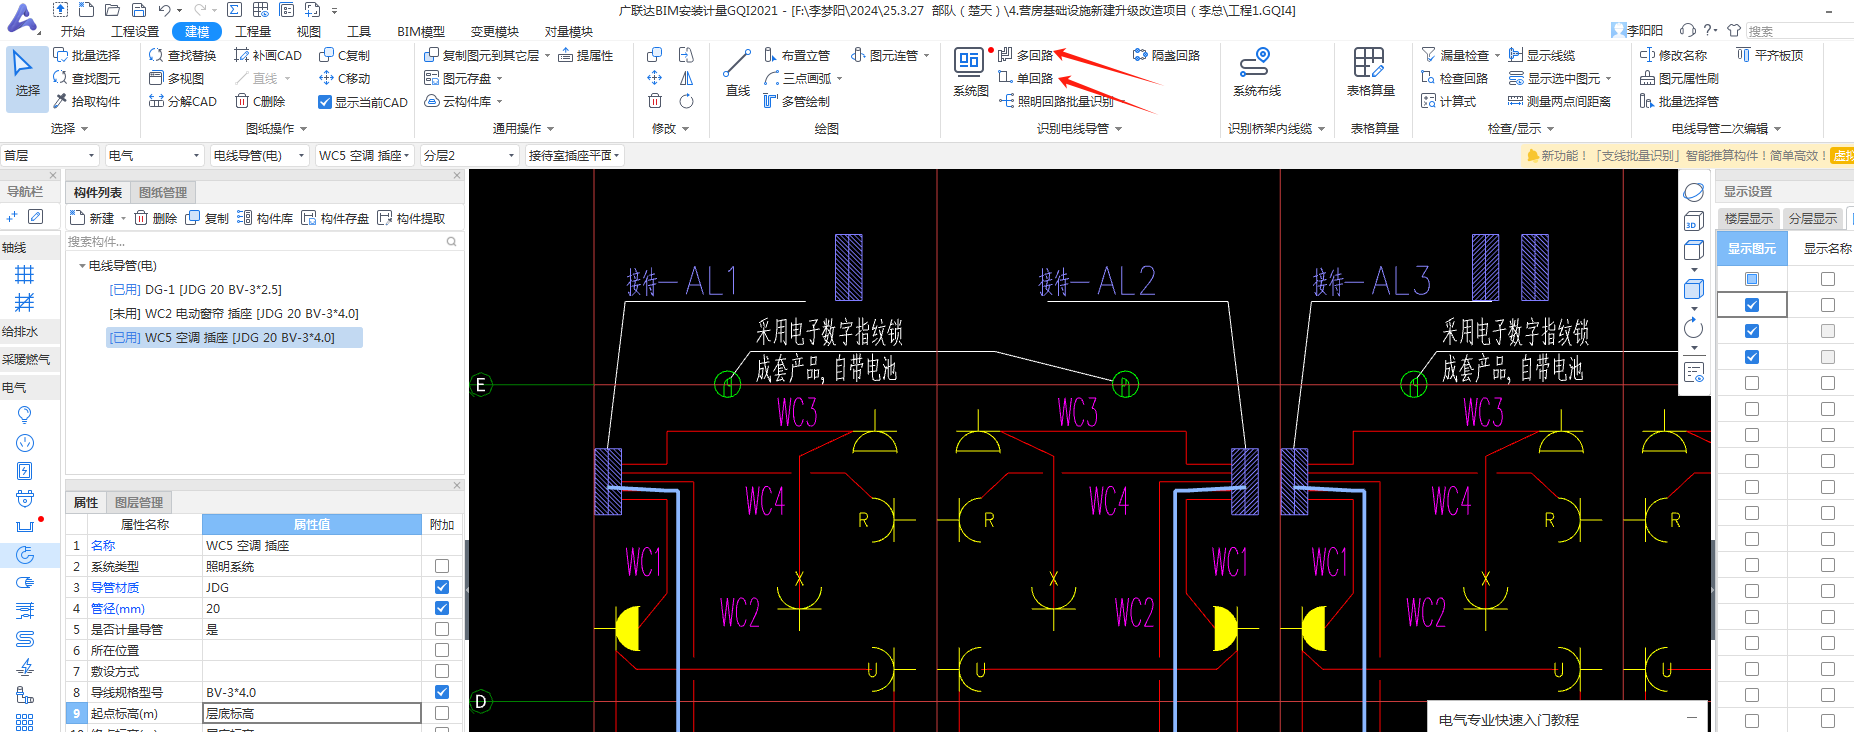Click 检查回路 check circuit tool
1854x732 pixels.
(1454, 78)
